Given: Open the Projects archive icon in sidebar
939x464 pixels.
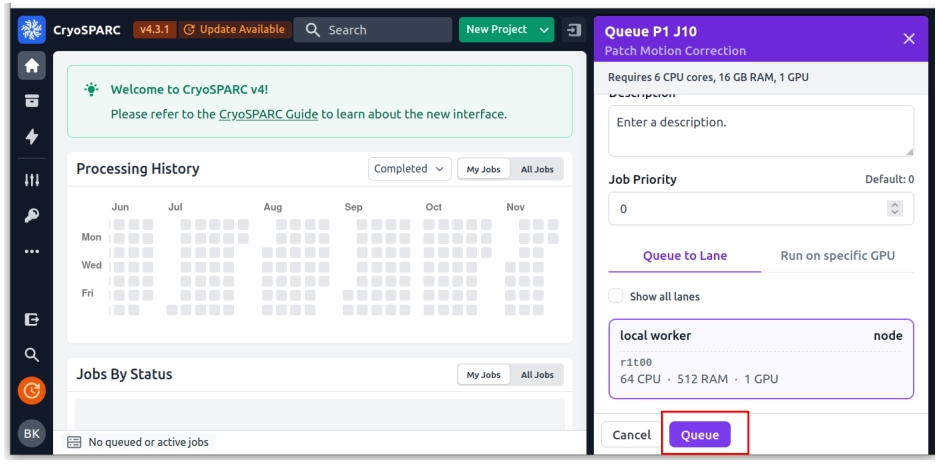Looking at the screenshot, I should [x=31, y=101].
